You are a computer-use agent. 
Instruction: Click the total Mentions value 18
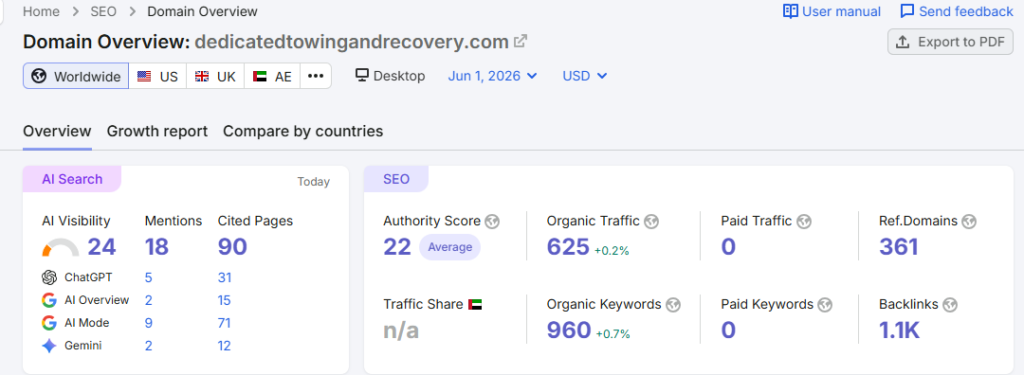point(157,247)
